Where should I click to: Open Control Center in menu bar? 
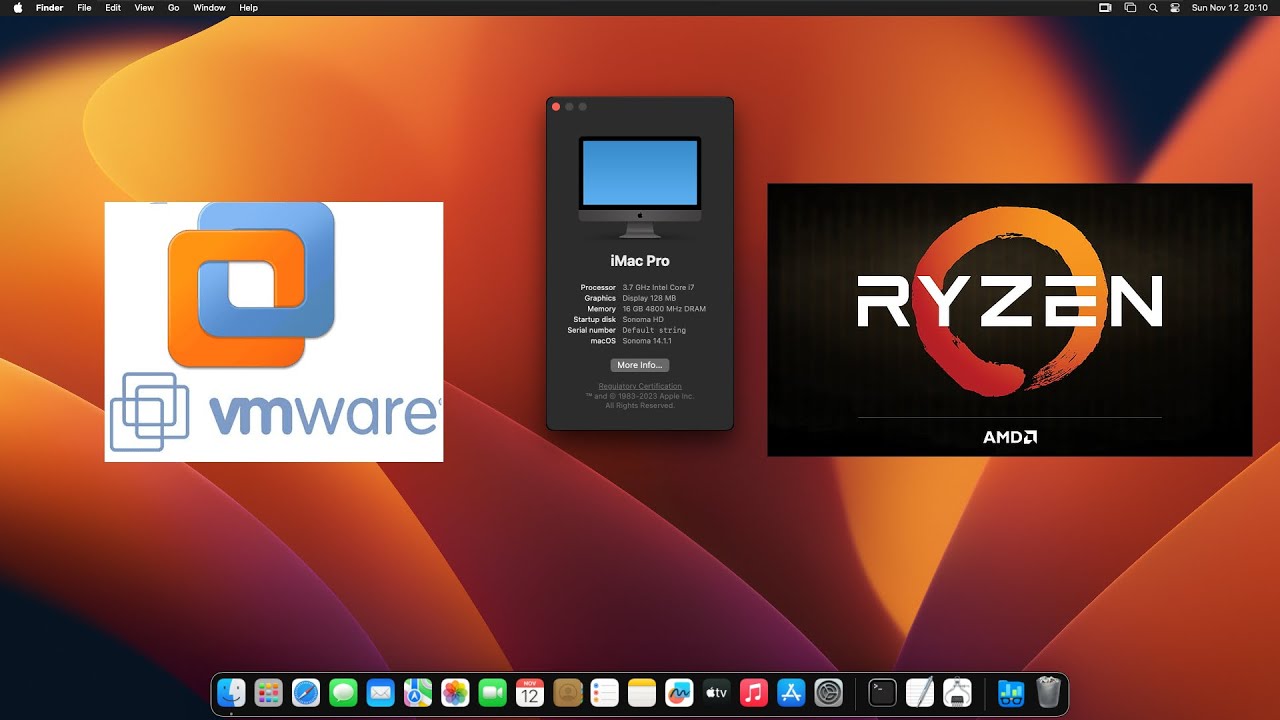1175,7
